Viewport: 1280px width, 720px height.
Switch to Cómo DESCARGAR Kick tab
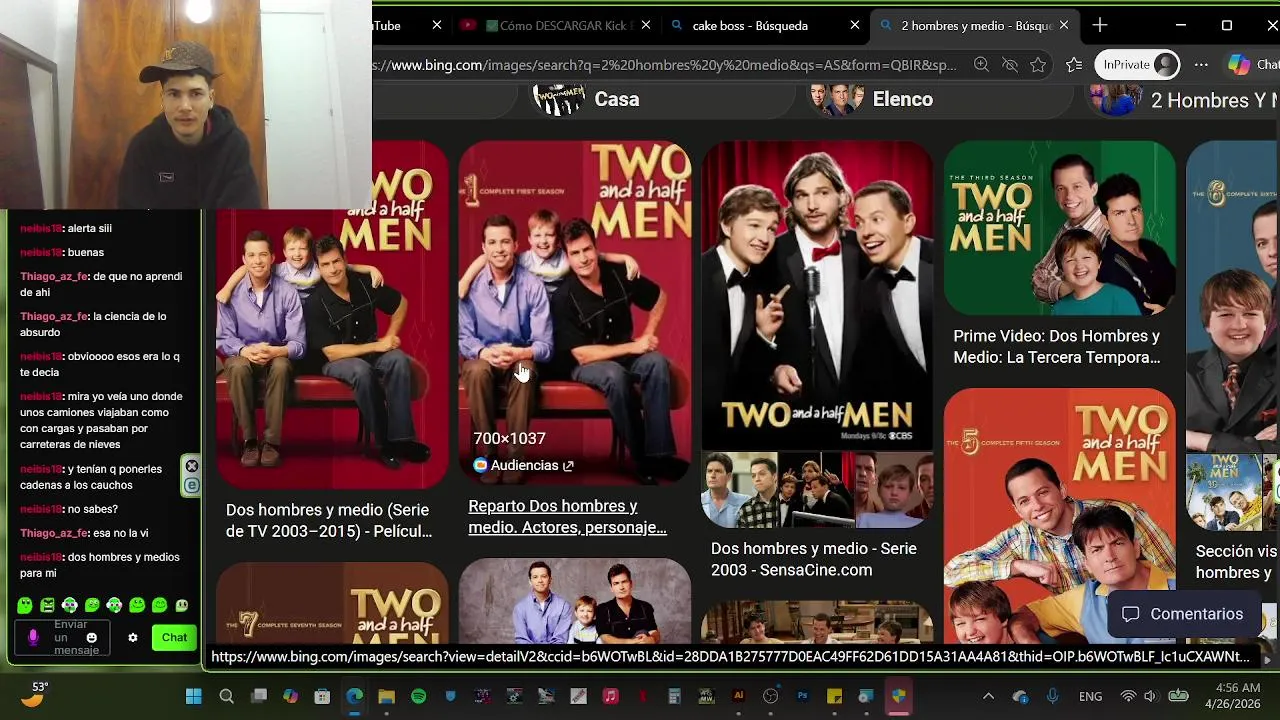560,26
